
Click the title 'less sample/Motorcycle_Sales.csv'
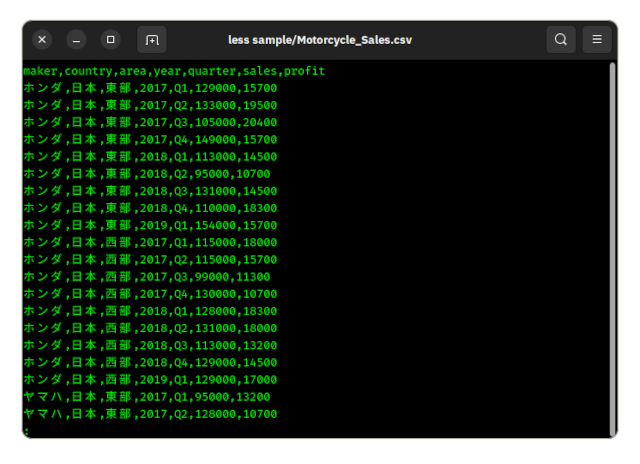tap(320, 40)
